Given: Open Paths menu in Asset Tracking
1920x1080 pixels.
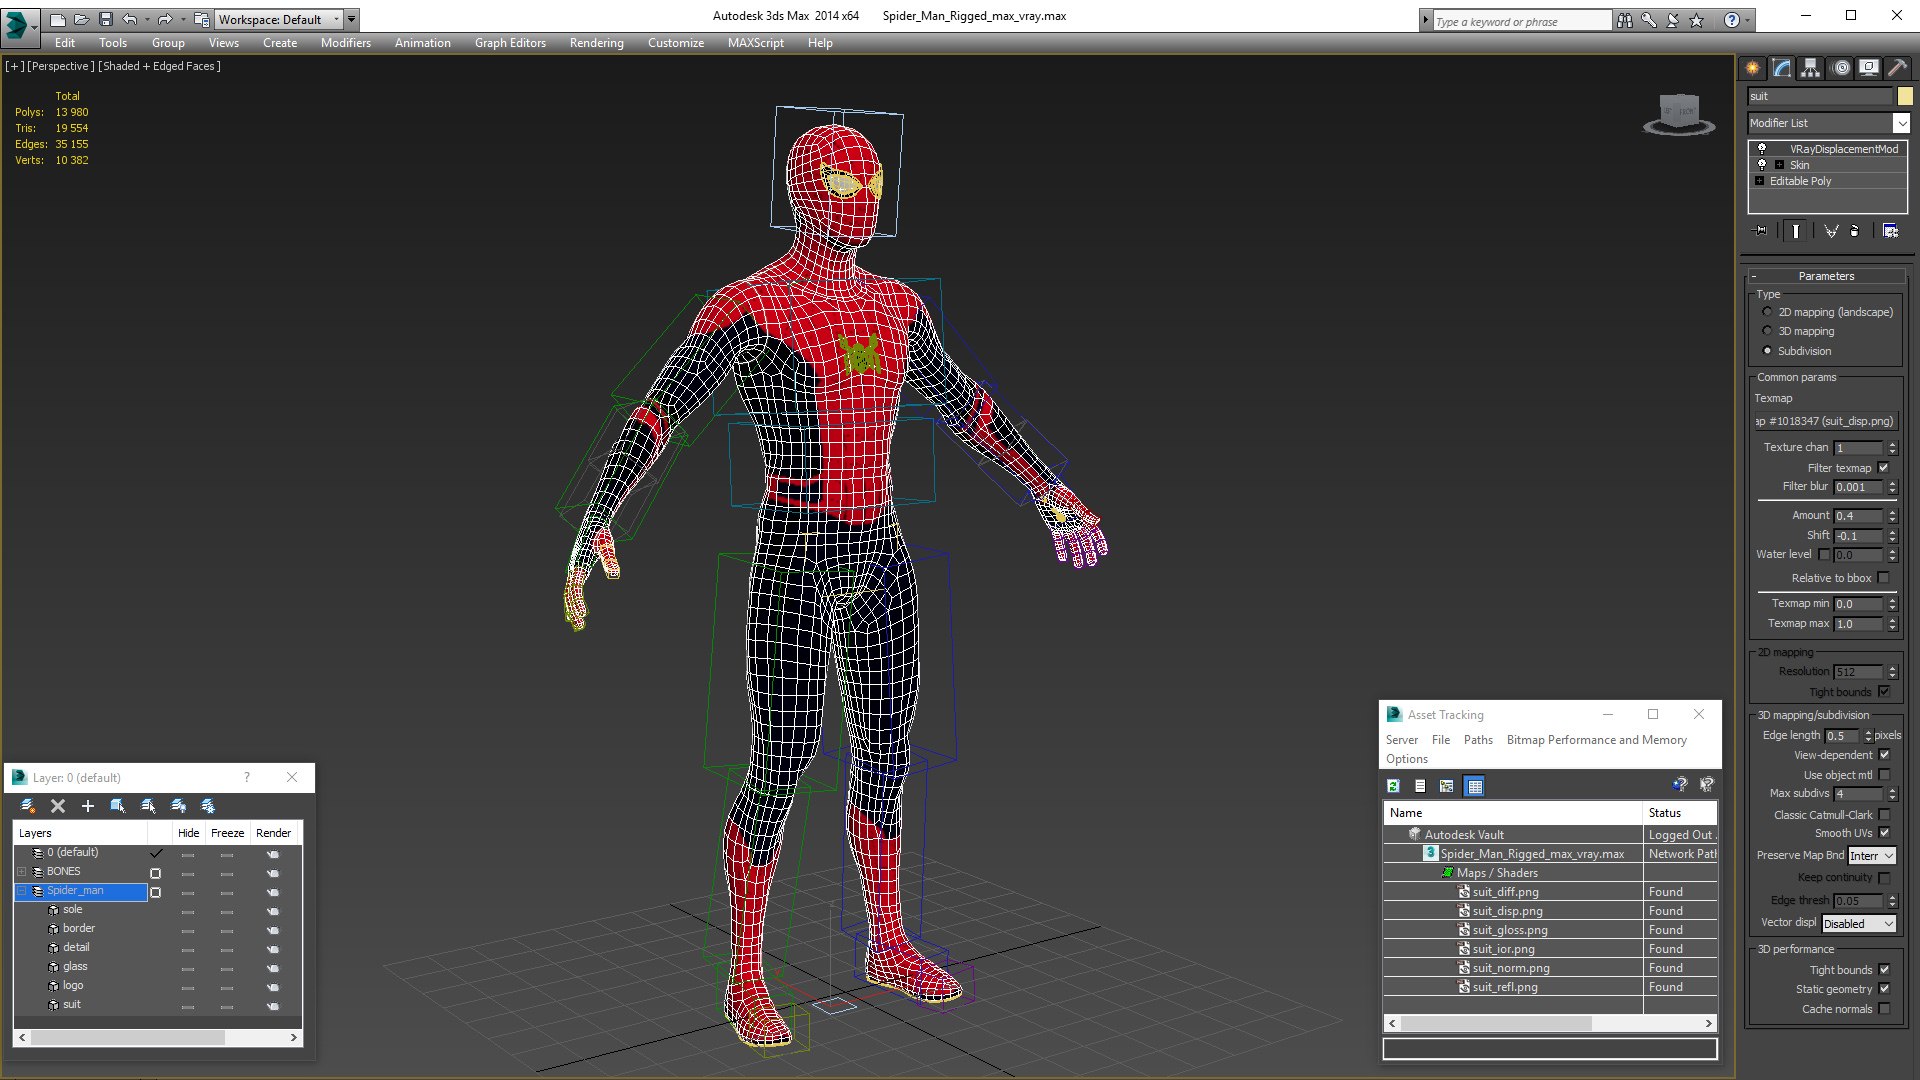Looking at the screenshot, I should click(x=1477, y=740).
